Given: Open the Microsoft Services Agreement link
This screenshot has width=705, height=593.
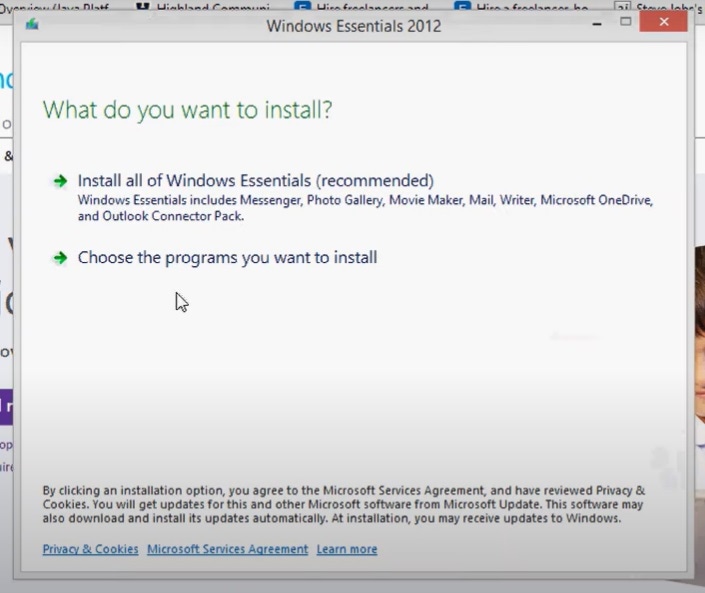Looking at the screenshot, I should (x=228, y=549).
